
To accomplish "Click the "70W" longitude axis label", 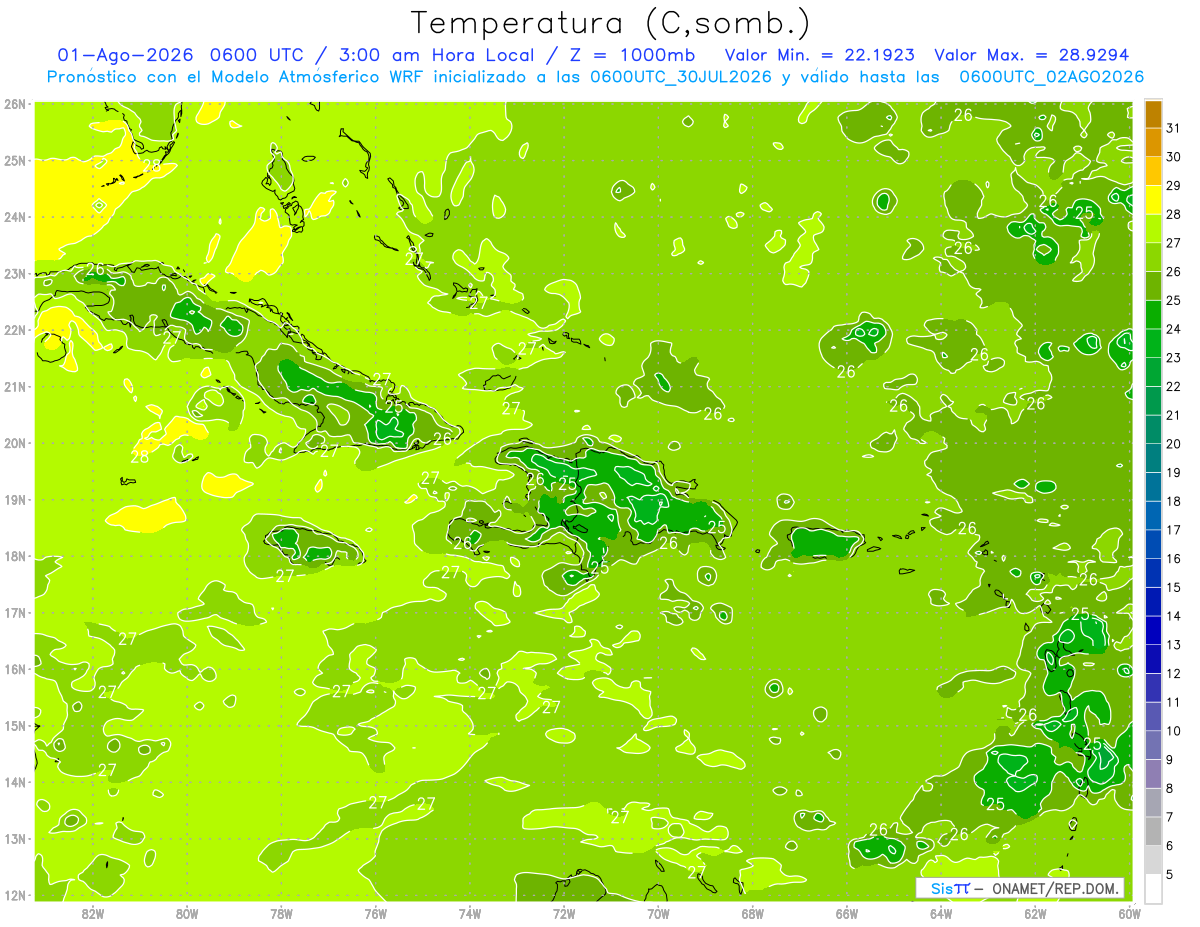I will tap(658, 913).
